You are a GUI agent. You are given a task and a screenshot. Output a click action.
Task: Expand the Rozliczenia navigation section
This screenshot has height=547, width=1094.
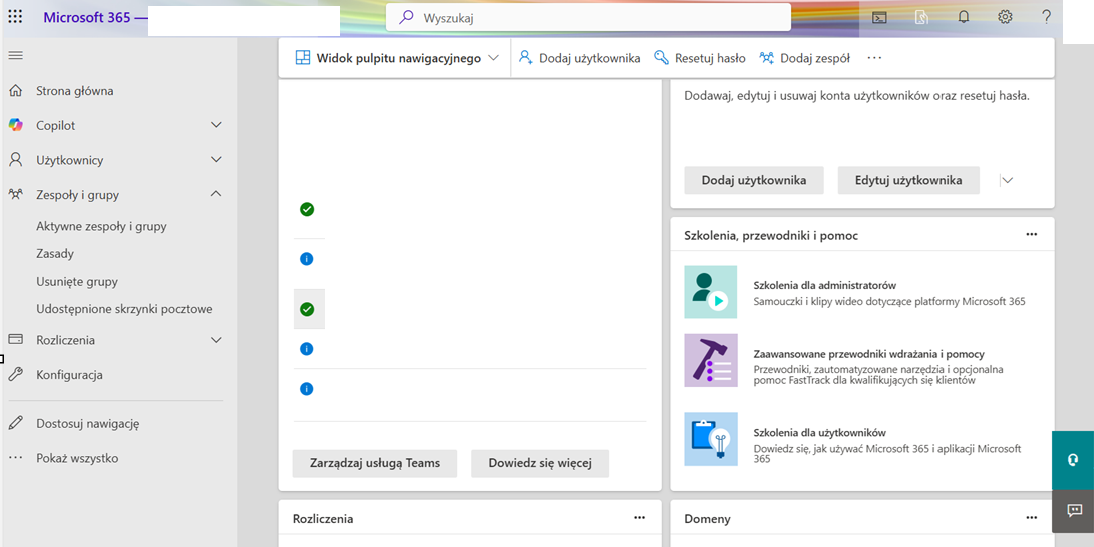(x=216, y=340)
